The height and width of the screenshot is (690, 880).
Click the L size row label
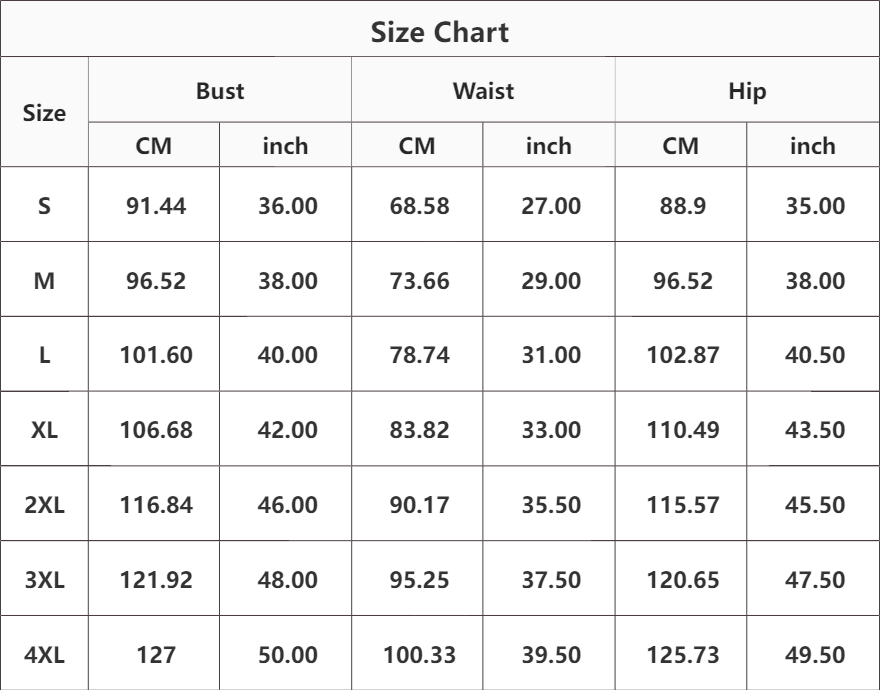tap(45, 356)
